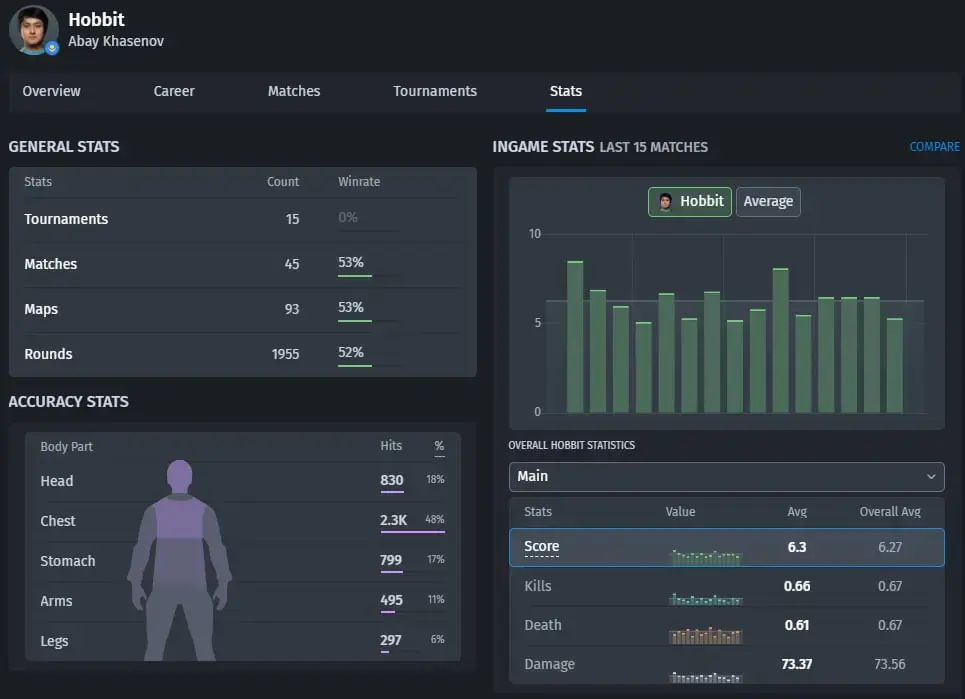Image resolution: width=965 pixels, height=699 pixels.
Task: Toggle the % column header in accuracy stats
Action: (439, 446)
